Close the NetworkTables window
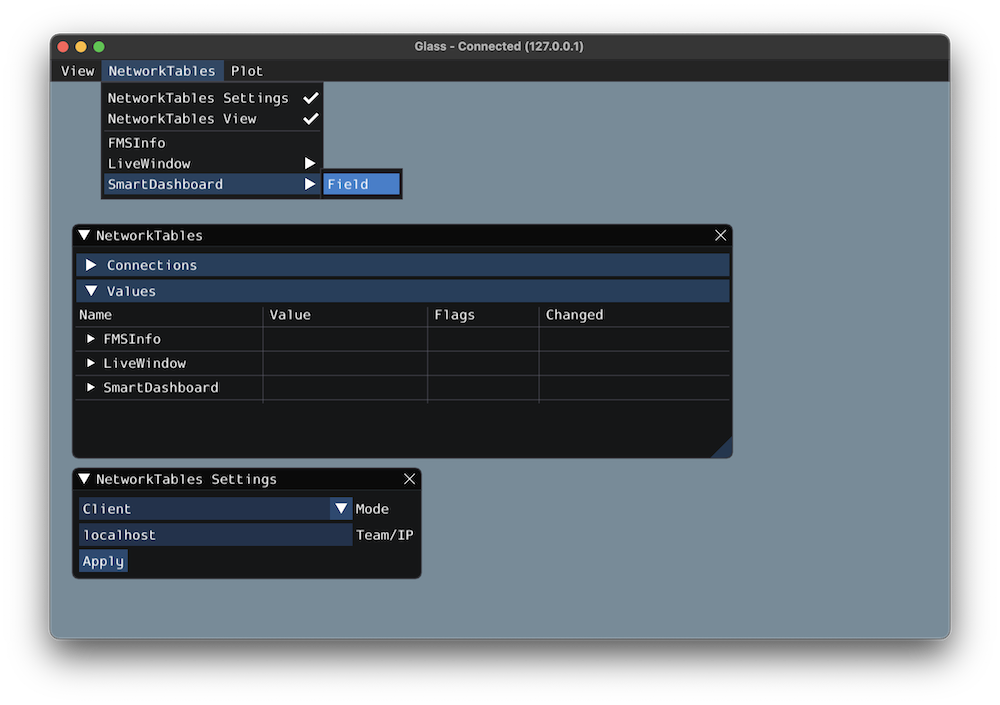 pyautogui.click(x=721, y=236)
